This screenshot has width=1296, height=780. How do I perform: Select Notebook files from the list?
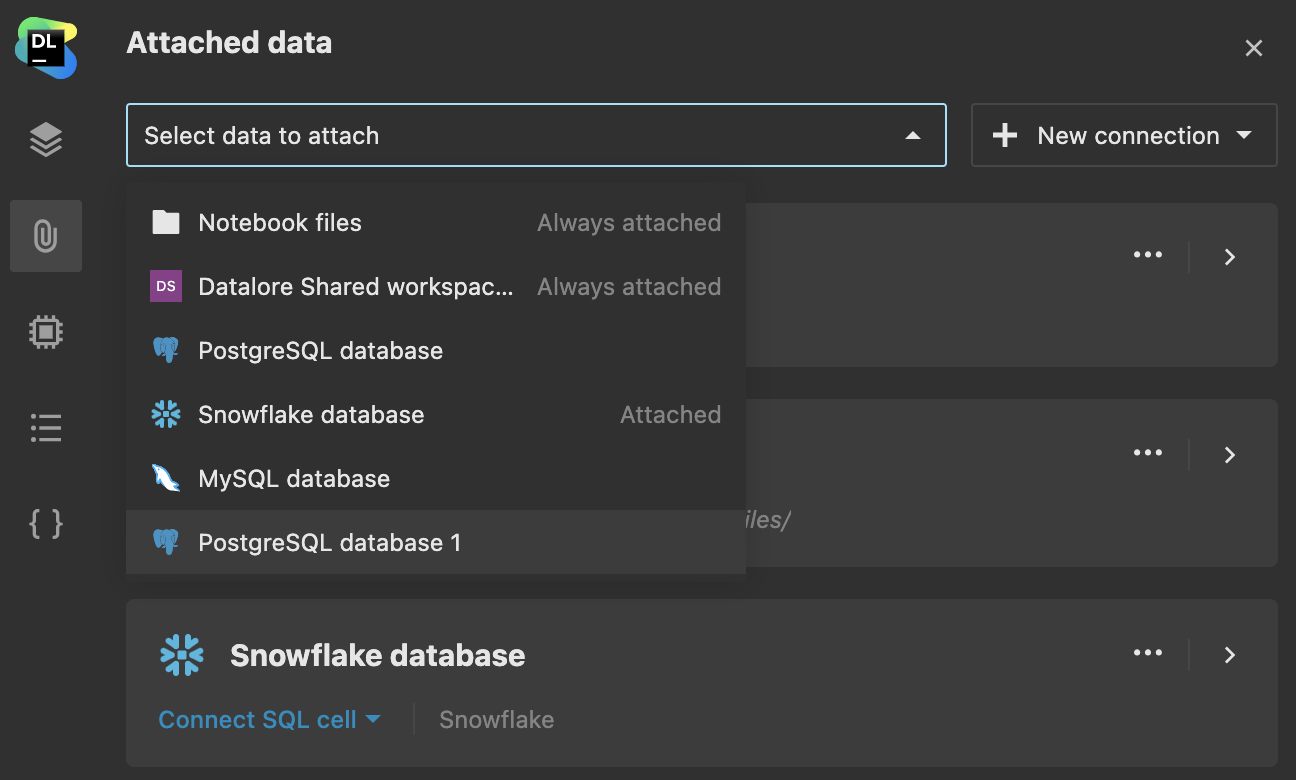click(280, 223)
